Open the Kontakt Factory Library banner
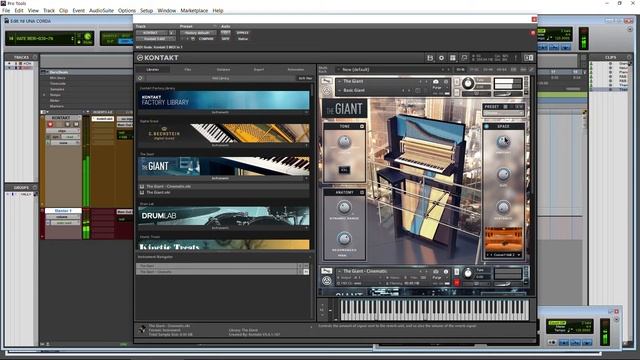Image resolution: width=640 pixels, height=360 pixels. [x=224, y=100]
